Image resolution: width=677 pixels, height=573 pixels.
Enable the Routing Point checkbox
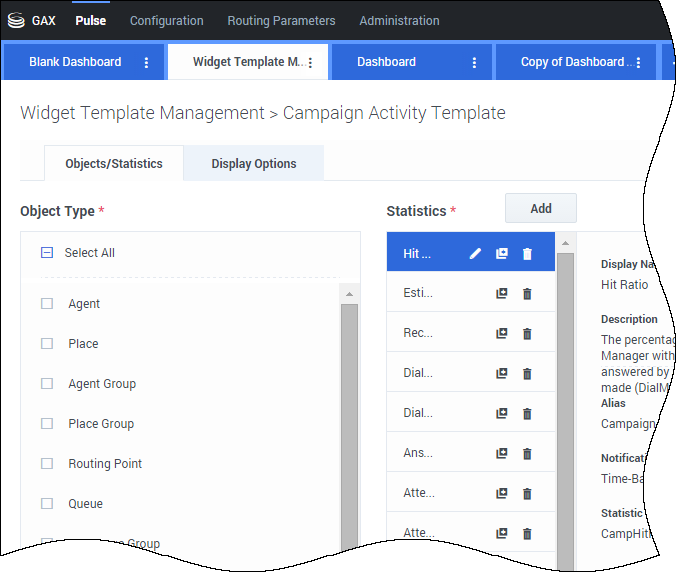pyautogui.click(x=47, y=464)
